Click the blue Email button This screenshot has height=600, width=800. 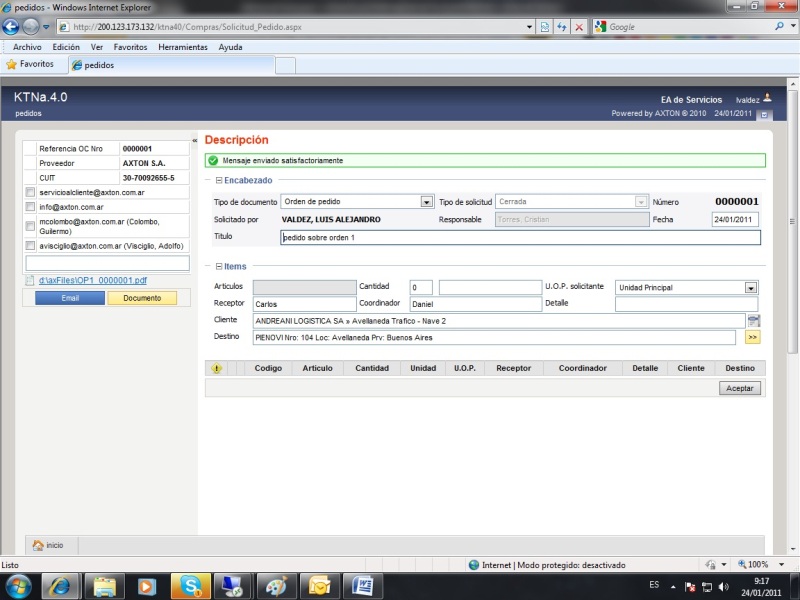[x=70, y=298]
